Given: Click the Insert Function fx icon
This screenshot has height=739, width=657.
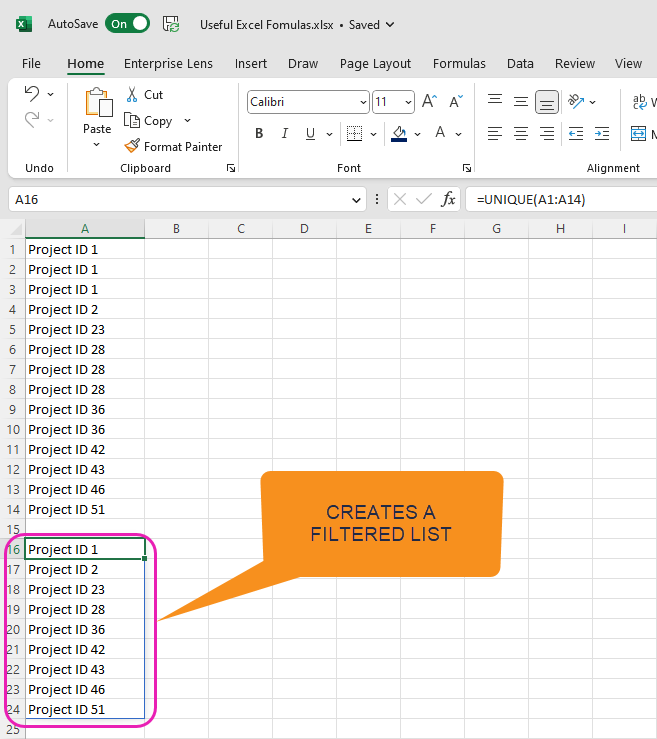Looking at the screenshot, I should 449,200.
